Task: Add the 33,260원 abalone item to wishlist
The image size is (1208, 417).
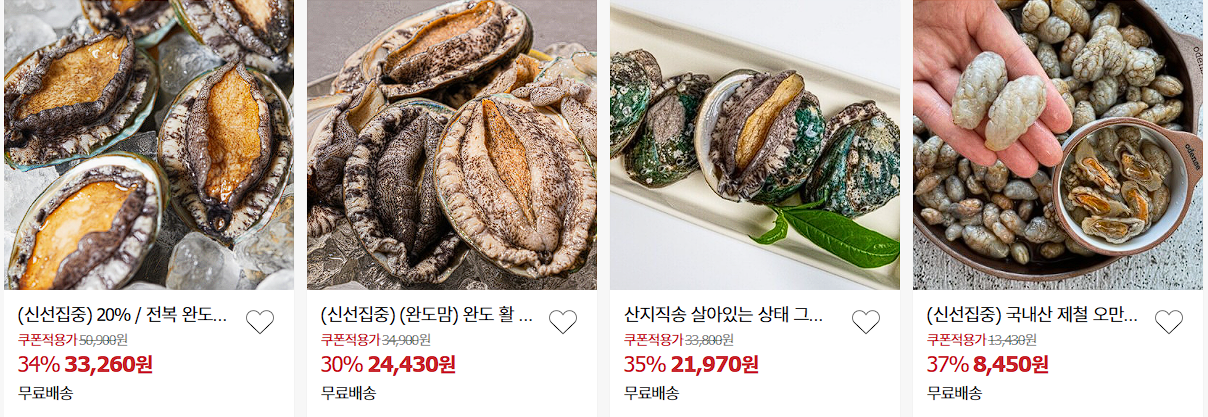Action: [x=260, y=322]
